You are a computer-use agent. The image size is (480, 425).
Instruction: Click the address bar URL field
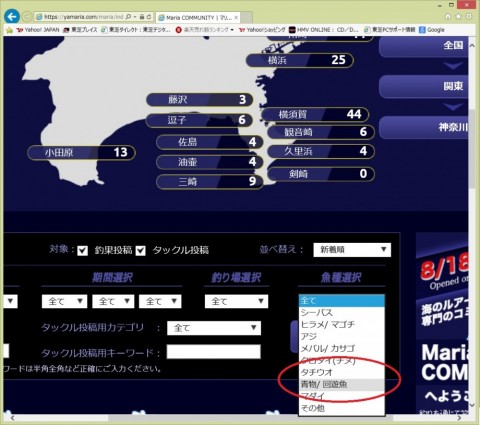pos(83,16)
